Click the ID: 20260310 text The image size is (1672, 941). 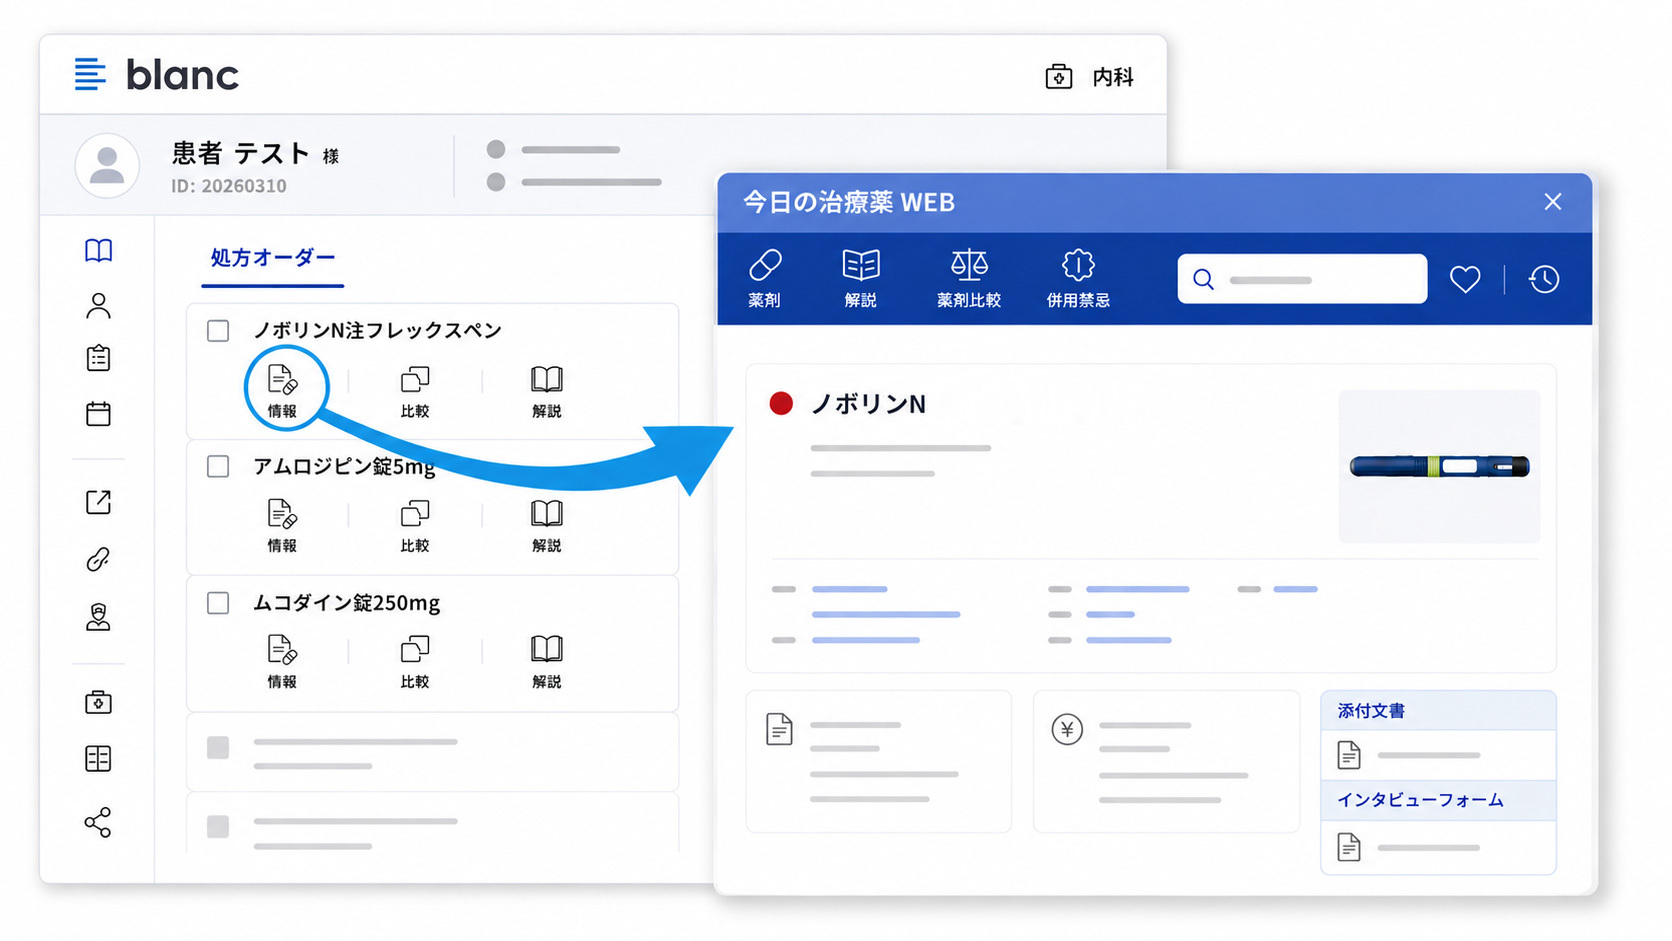(229, 186)
